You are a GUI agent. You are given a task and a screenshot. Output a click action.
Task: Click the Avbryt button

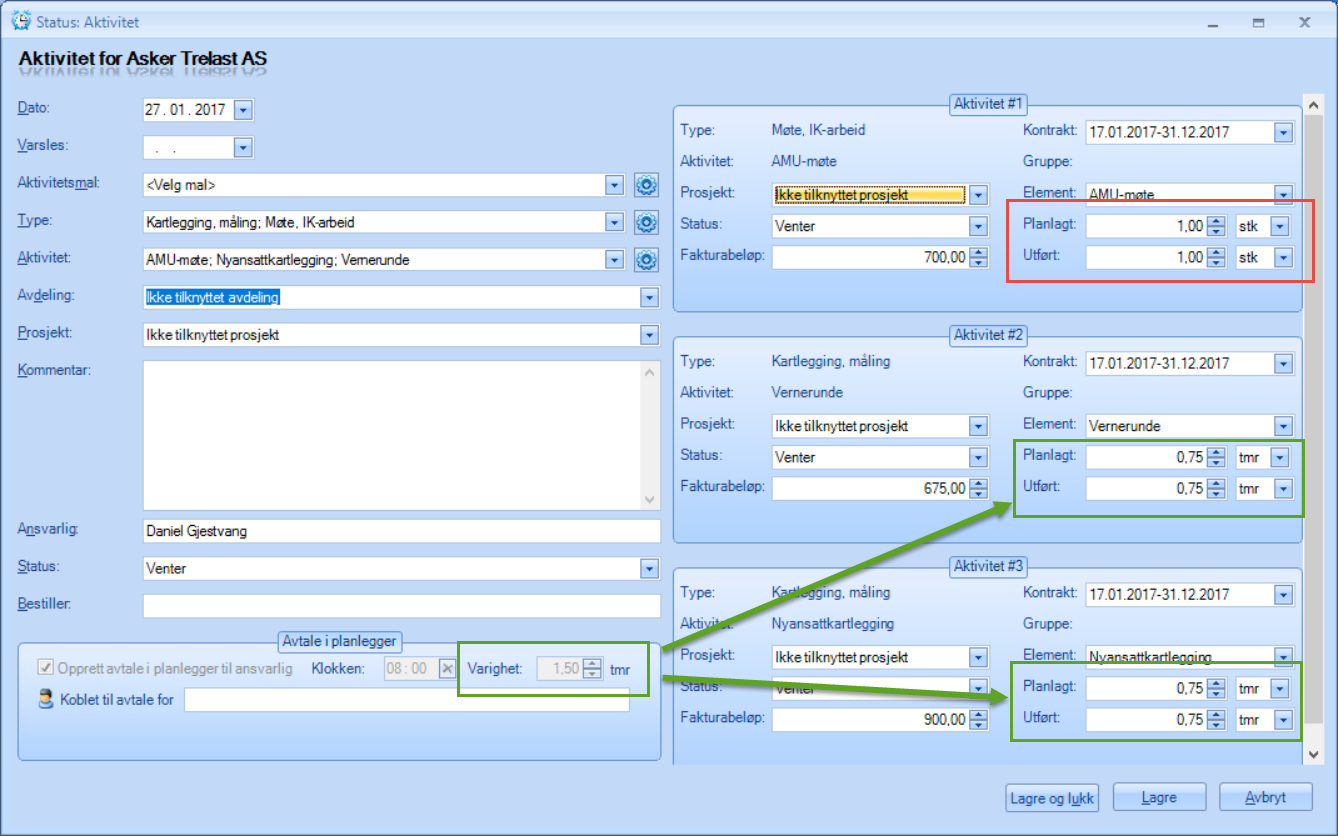pos(1265,798)
